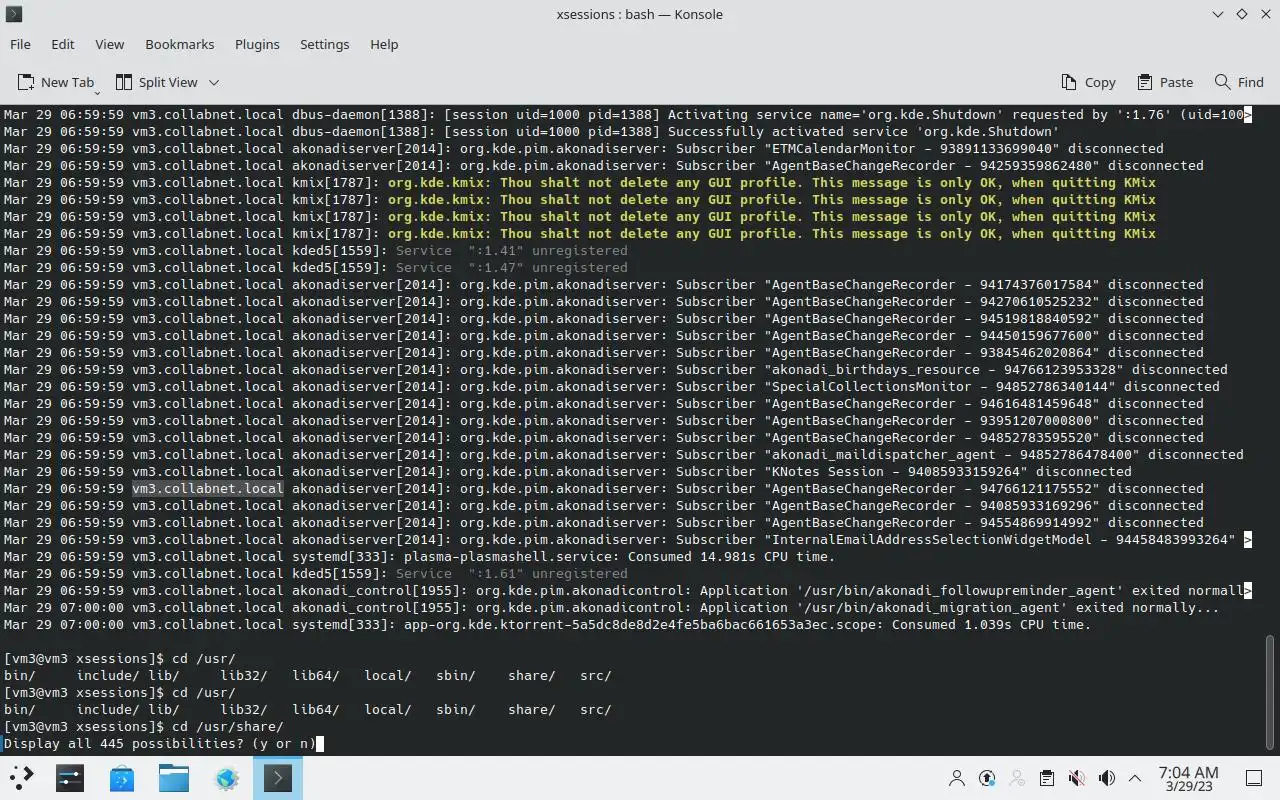Click the 'KNotes Session' log line
The image size is (1280, 800).
point(567,472)
